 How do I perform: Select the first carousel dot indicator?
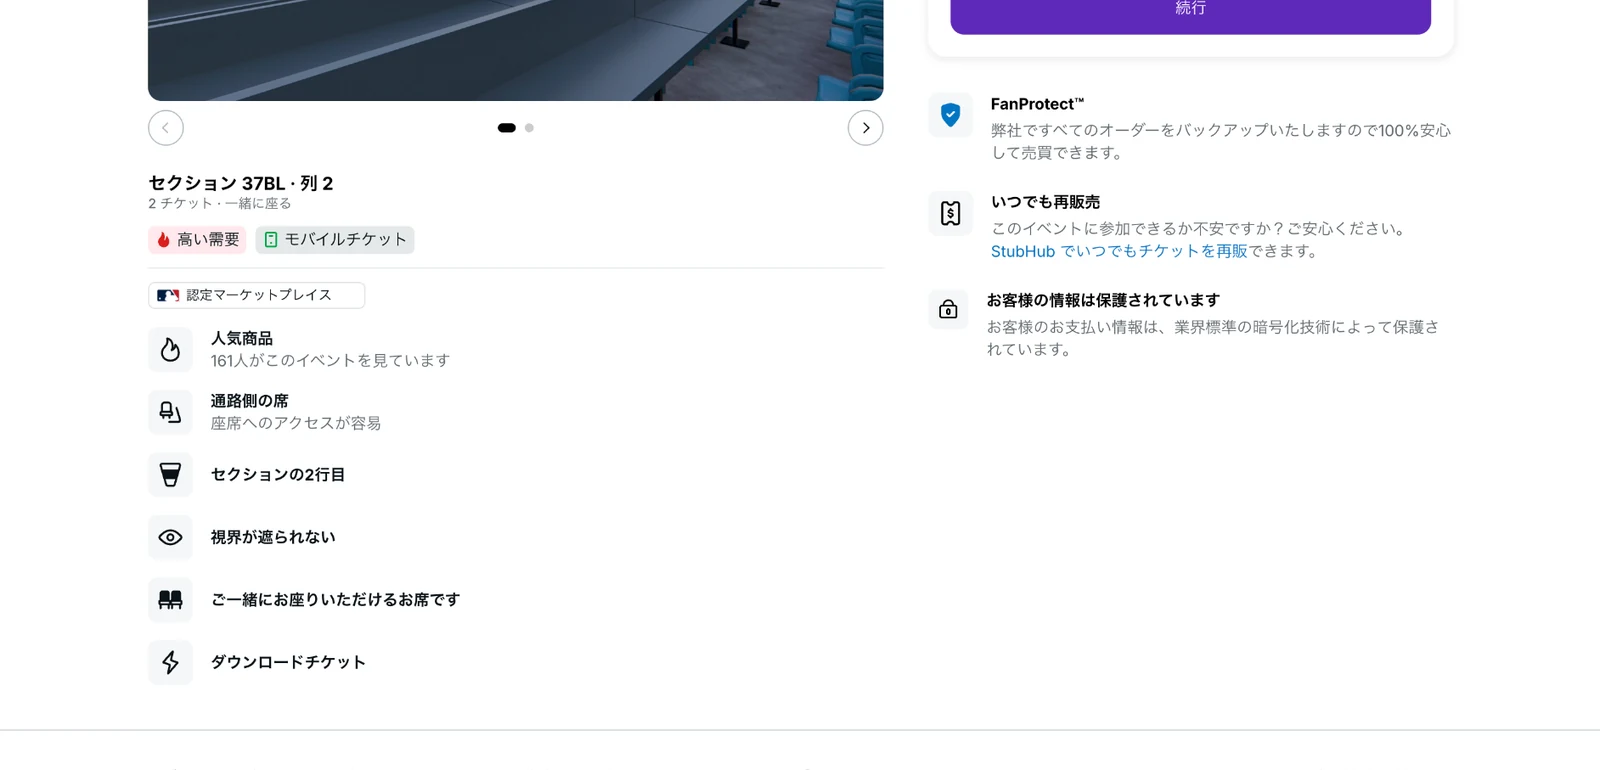coord(507,128)
